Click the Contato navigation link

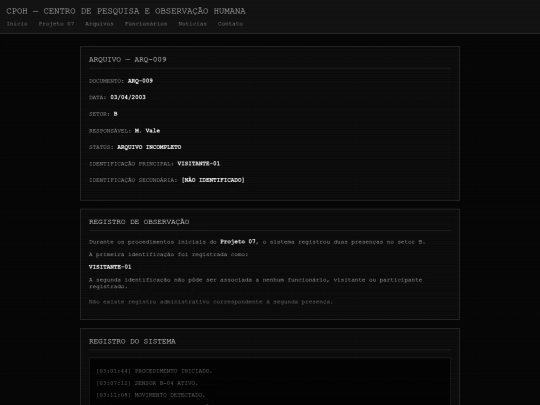pos(230,24)
